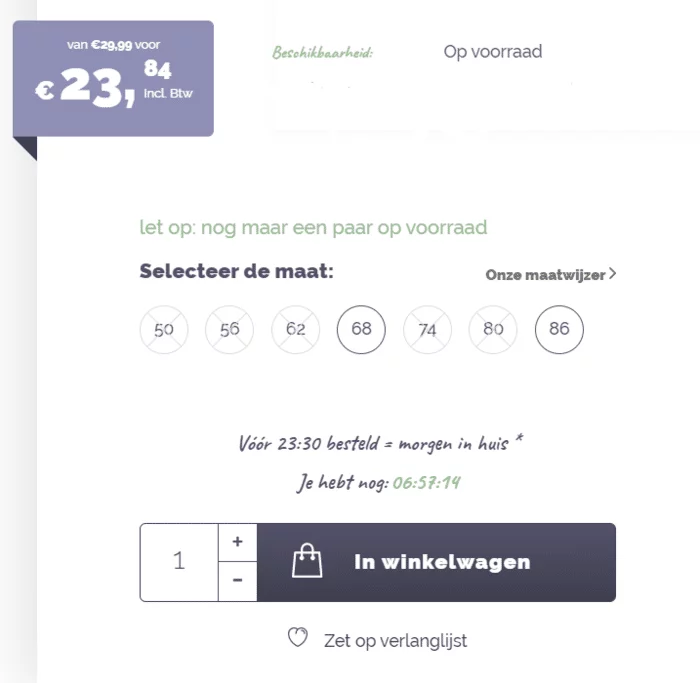The height and width of the screenshot is (683, 700).
Task: Click the shopping bag icon
Action: 307,562
